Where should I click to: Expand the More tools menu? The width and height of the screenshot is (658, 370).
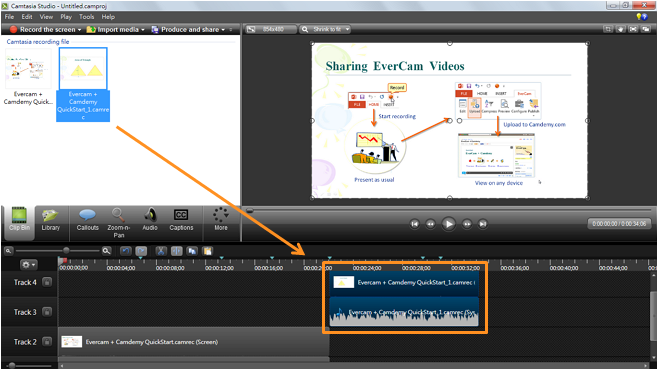221,219
